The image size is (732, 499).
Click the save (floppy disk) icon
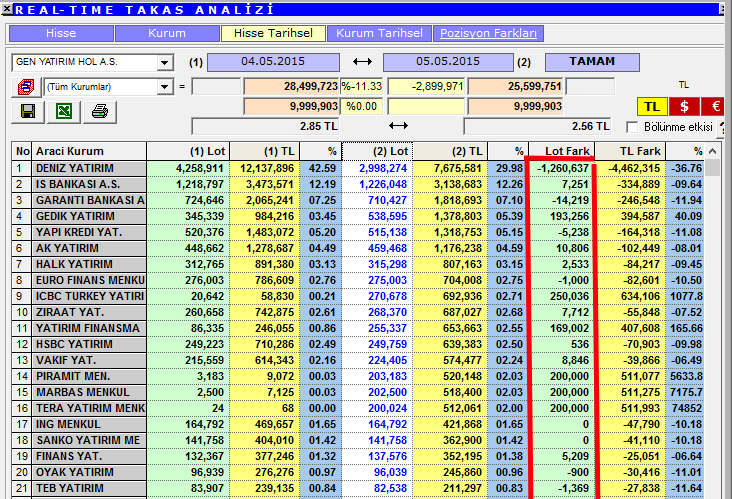28,111
